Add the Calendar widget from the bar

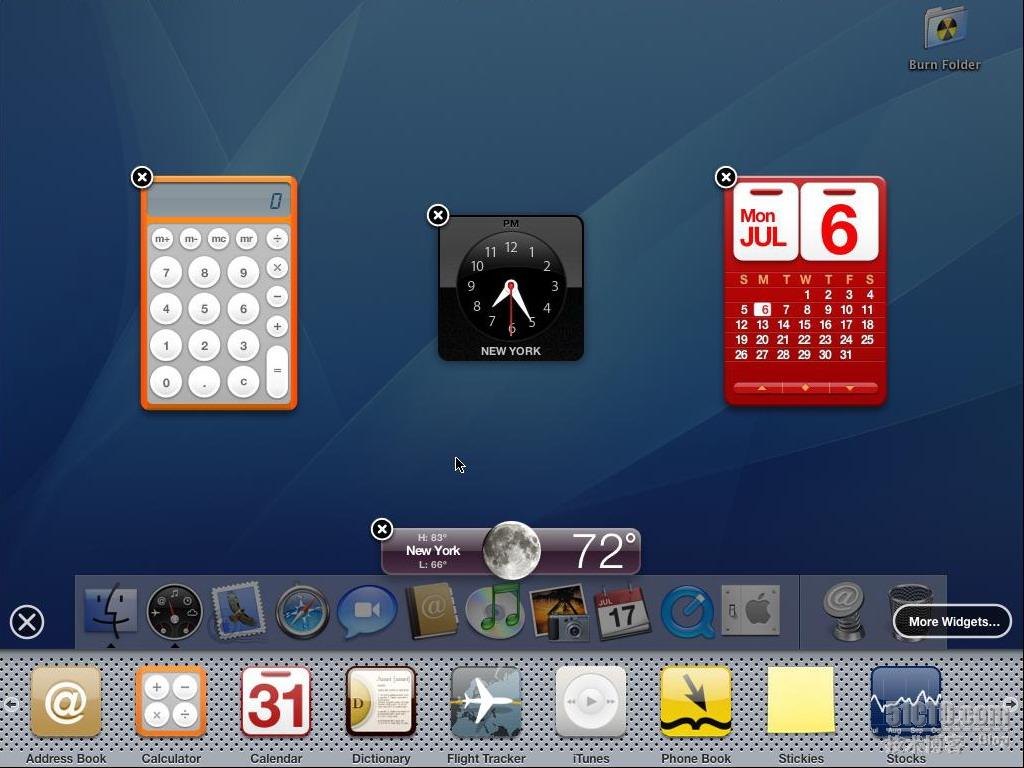(x=276, y=702)
